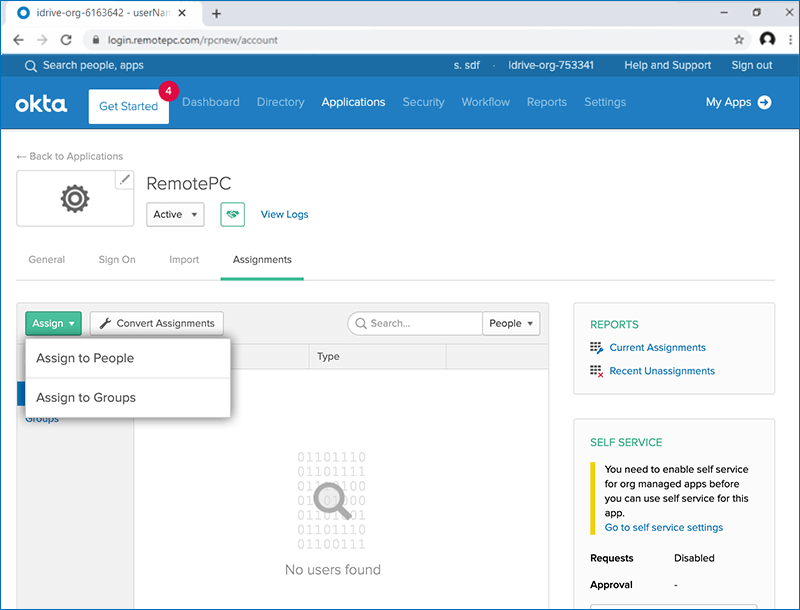Image resolution: width=800 pixels, height=610 pixels.
Task: Click the s. sdf user name
Action: coord(467,65)
